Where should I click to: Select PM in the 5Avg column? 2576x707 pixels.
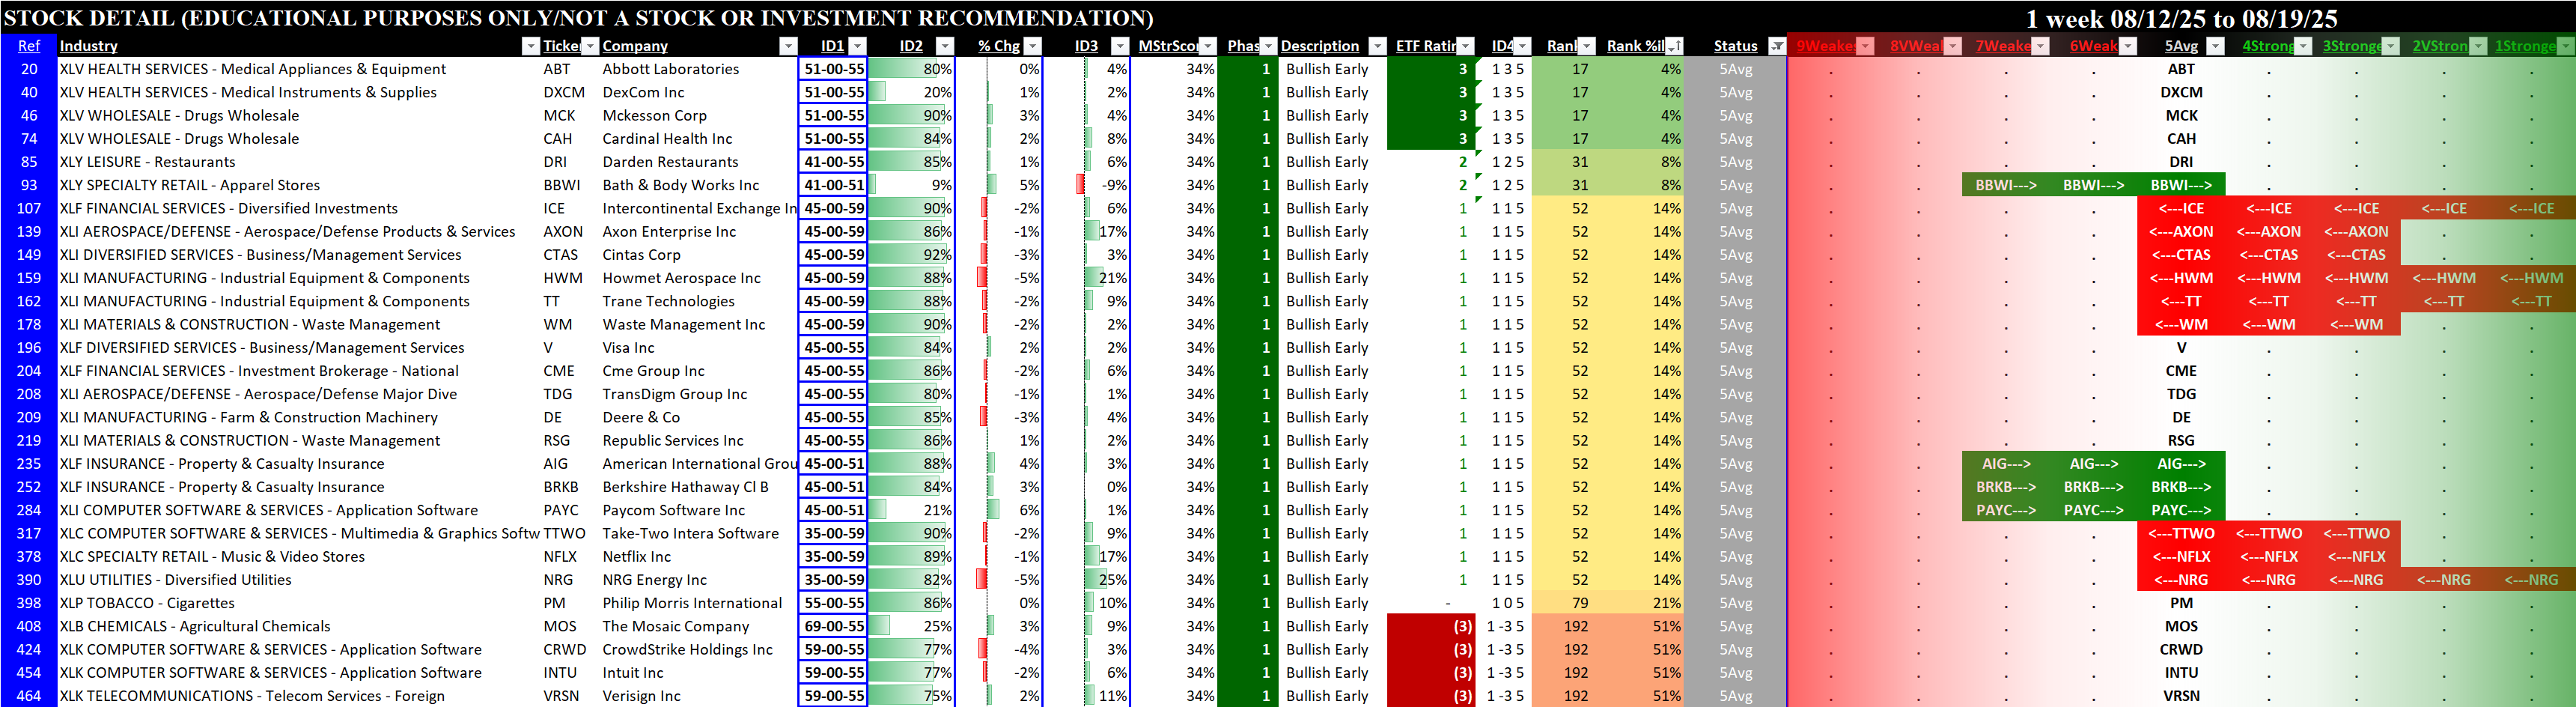[2181, 603]
